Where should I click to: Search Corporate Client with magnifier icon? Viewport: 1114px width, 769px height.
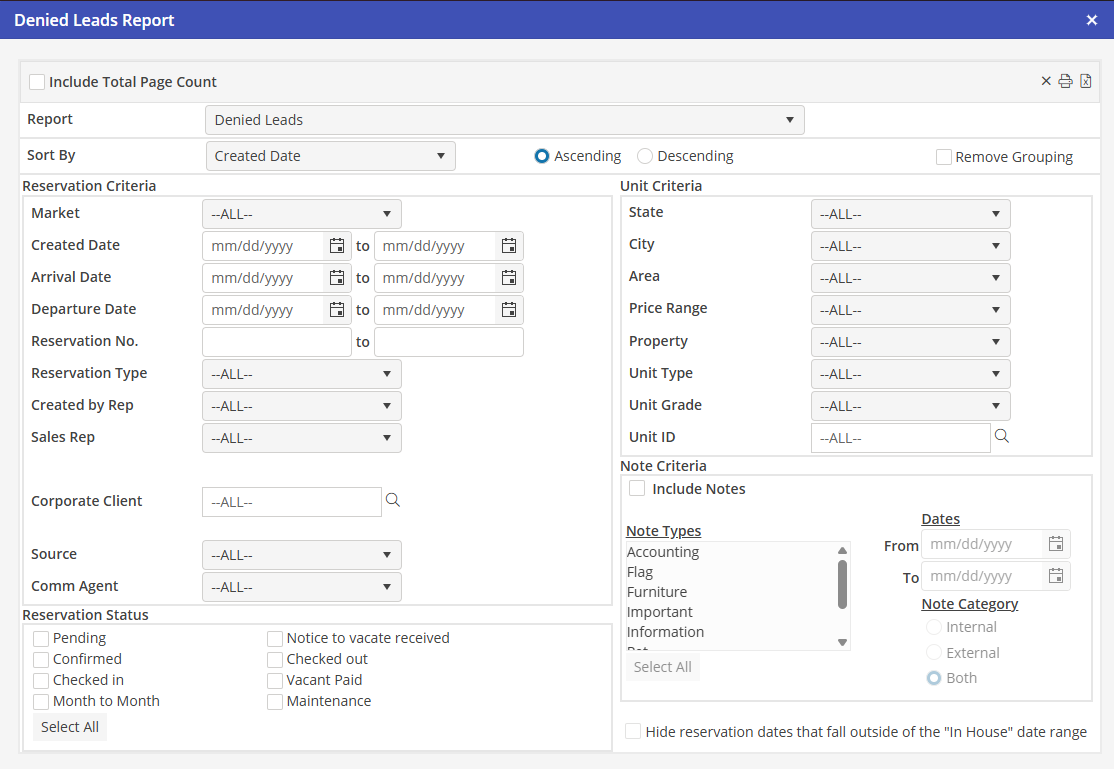tap(393, 500)
